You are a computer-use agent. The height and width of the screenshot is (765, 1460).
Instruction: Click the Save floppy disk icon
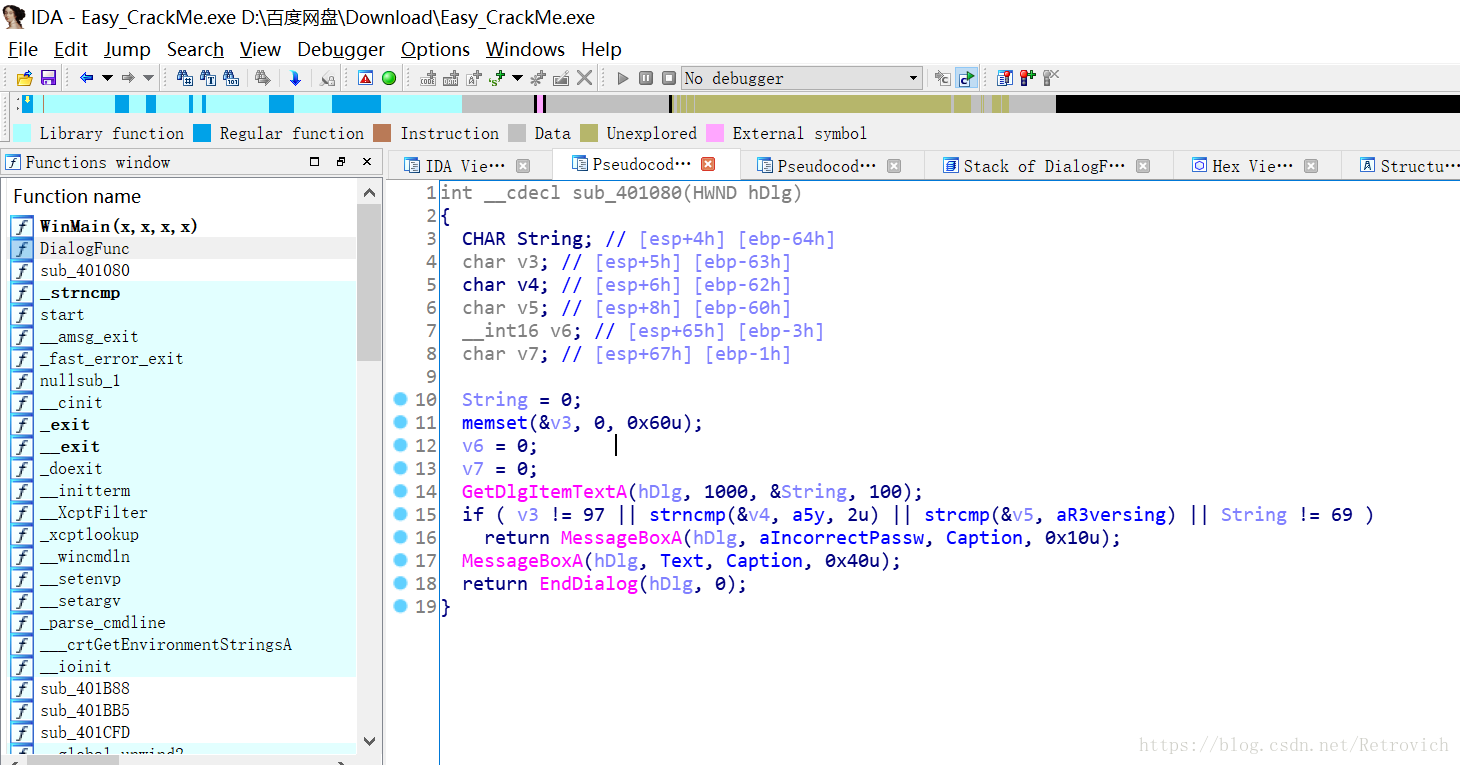click(x=48, y=78)
